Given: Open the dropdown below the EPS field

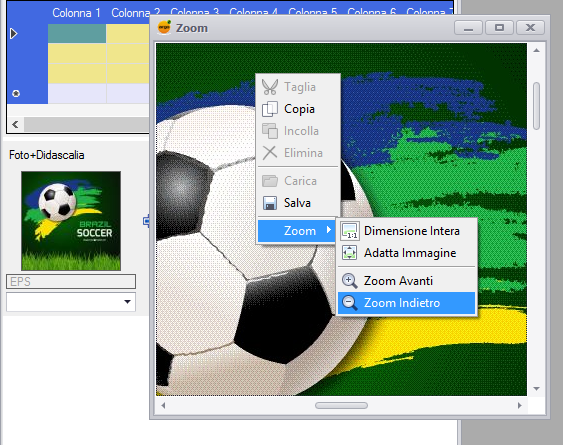Looking at the screenshot, I should (x=127, y=302).
